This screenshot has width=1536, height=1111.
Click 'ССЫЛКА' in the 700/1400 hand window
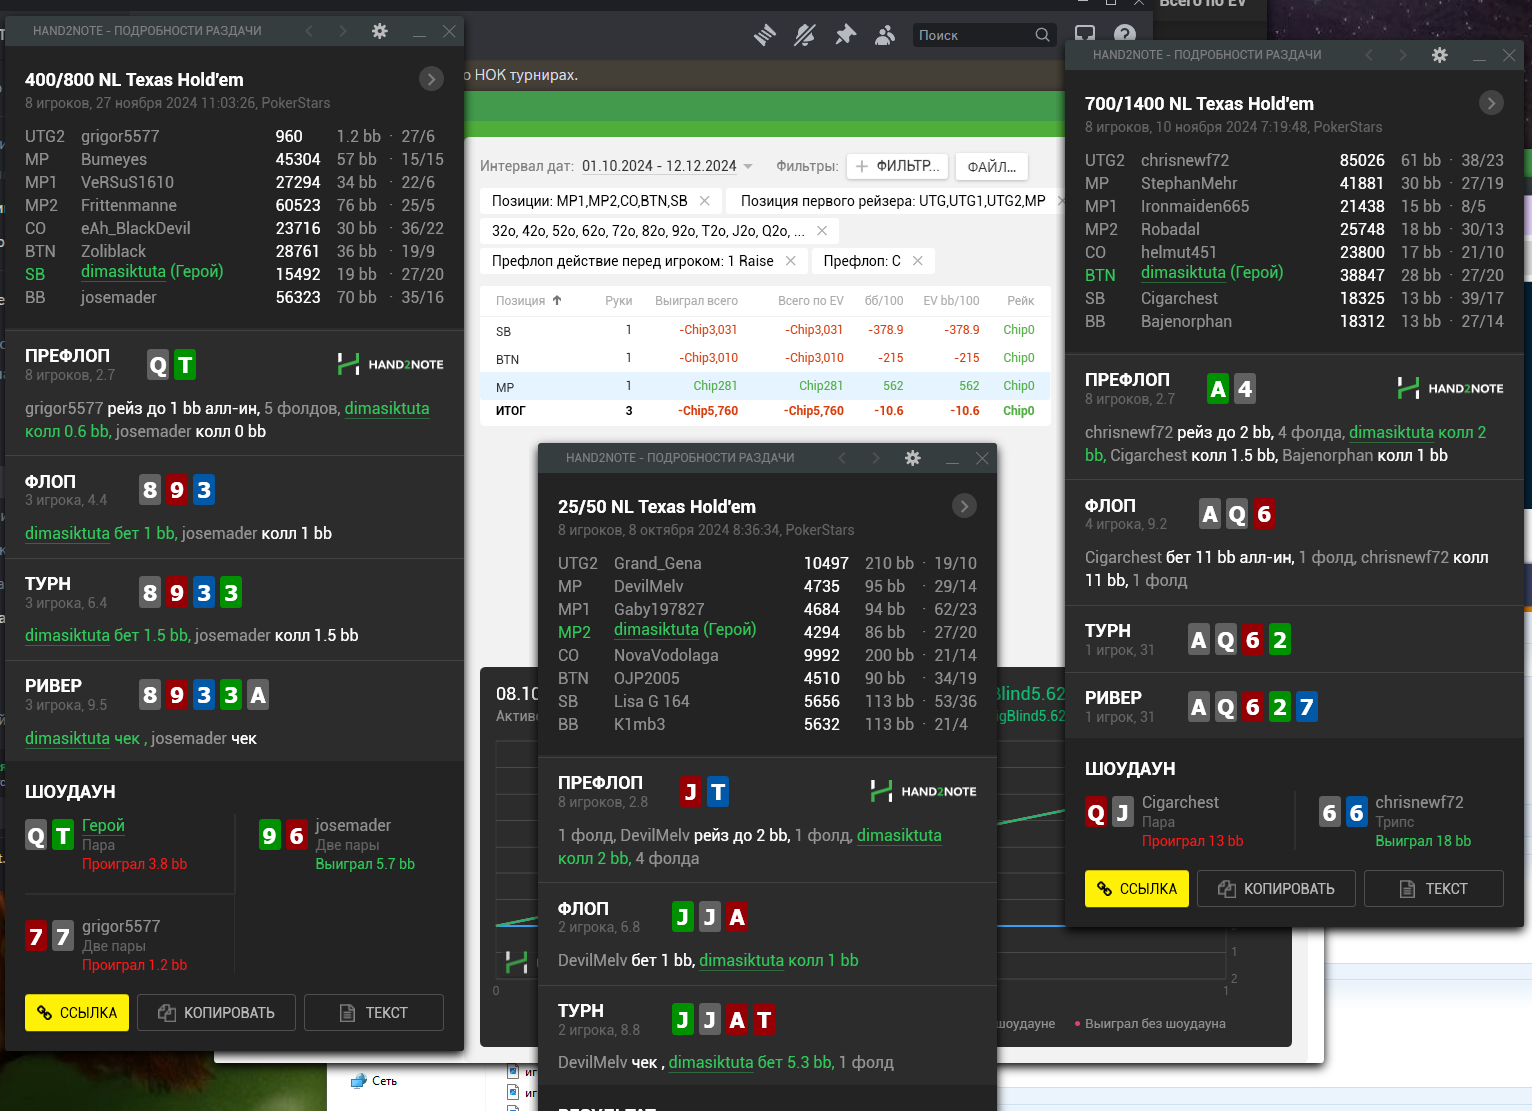coord(1137,889)
